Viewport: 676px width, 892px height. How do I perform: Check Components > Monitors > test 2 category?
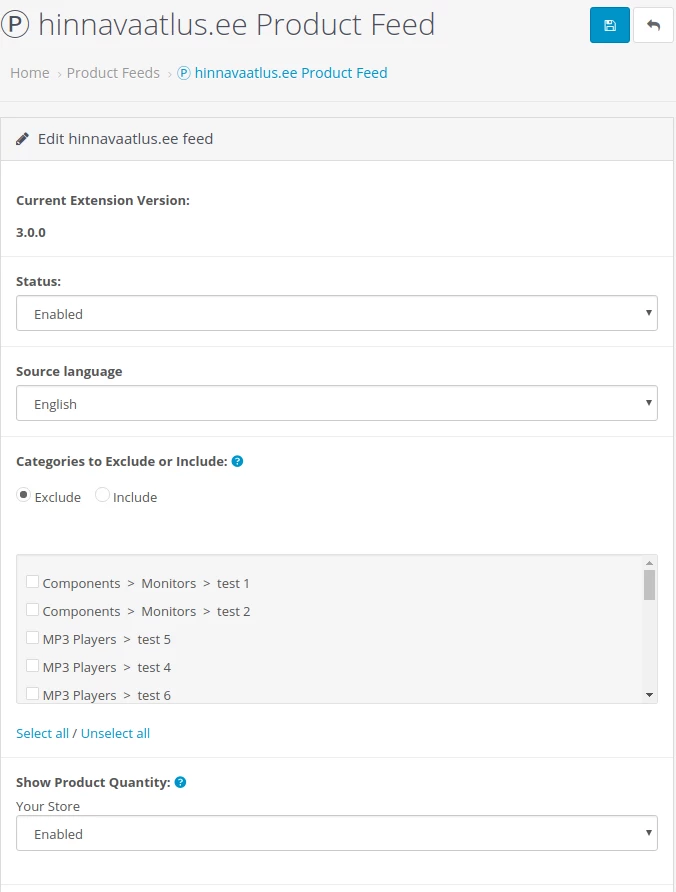(x=33, y=610)
